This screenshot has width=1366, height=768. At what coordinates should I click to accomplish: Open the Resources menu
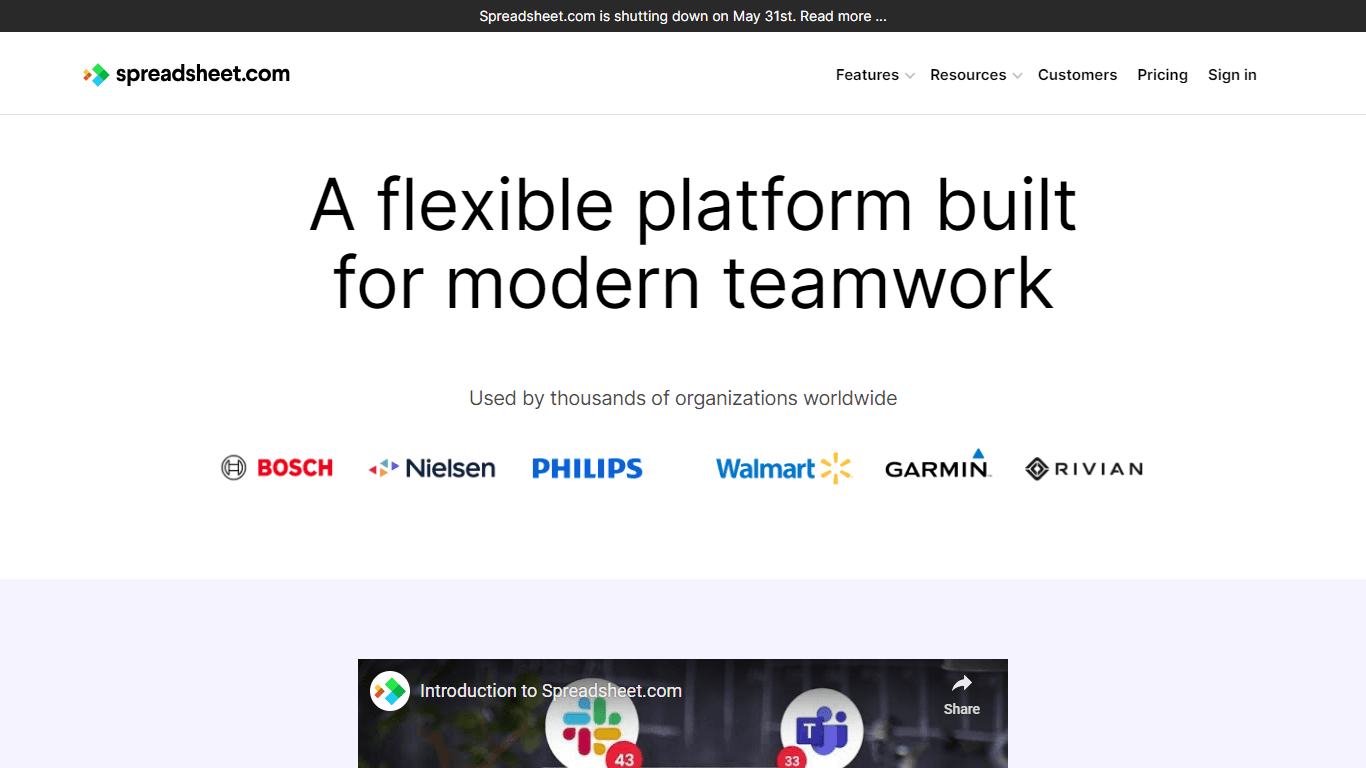(968, 75)
